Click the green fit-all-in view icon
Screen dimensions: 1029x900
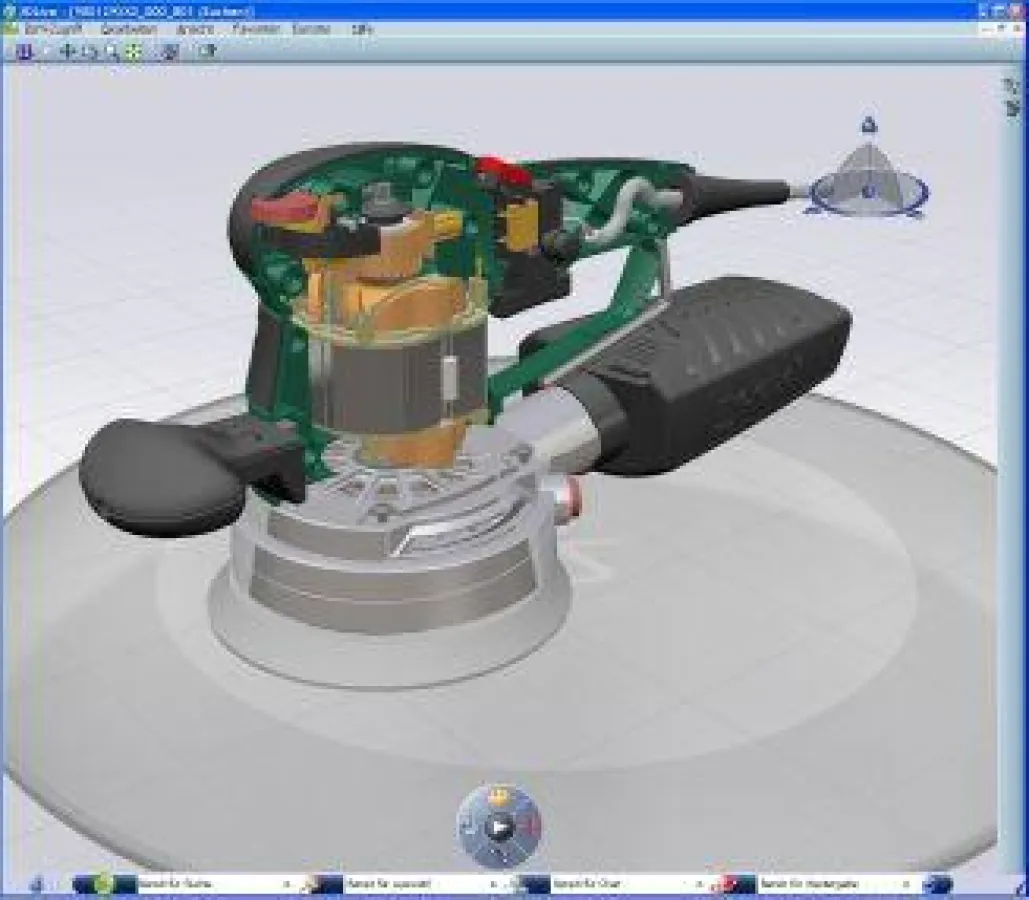pos(133,51)
